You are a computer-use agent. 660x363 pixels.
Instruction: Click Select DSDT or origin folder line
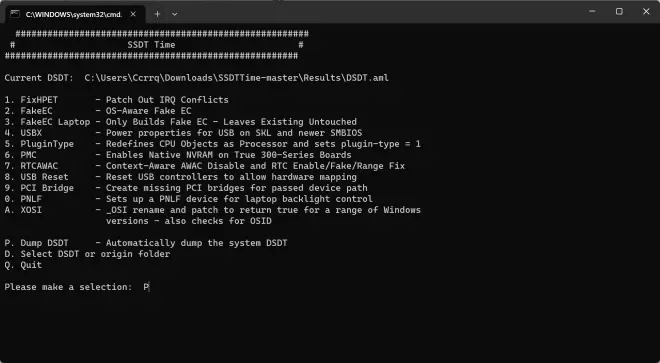tap(87, 254)
